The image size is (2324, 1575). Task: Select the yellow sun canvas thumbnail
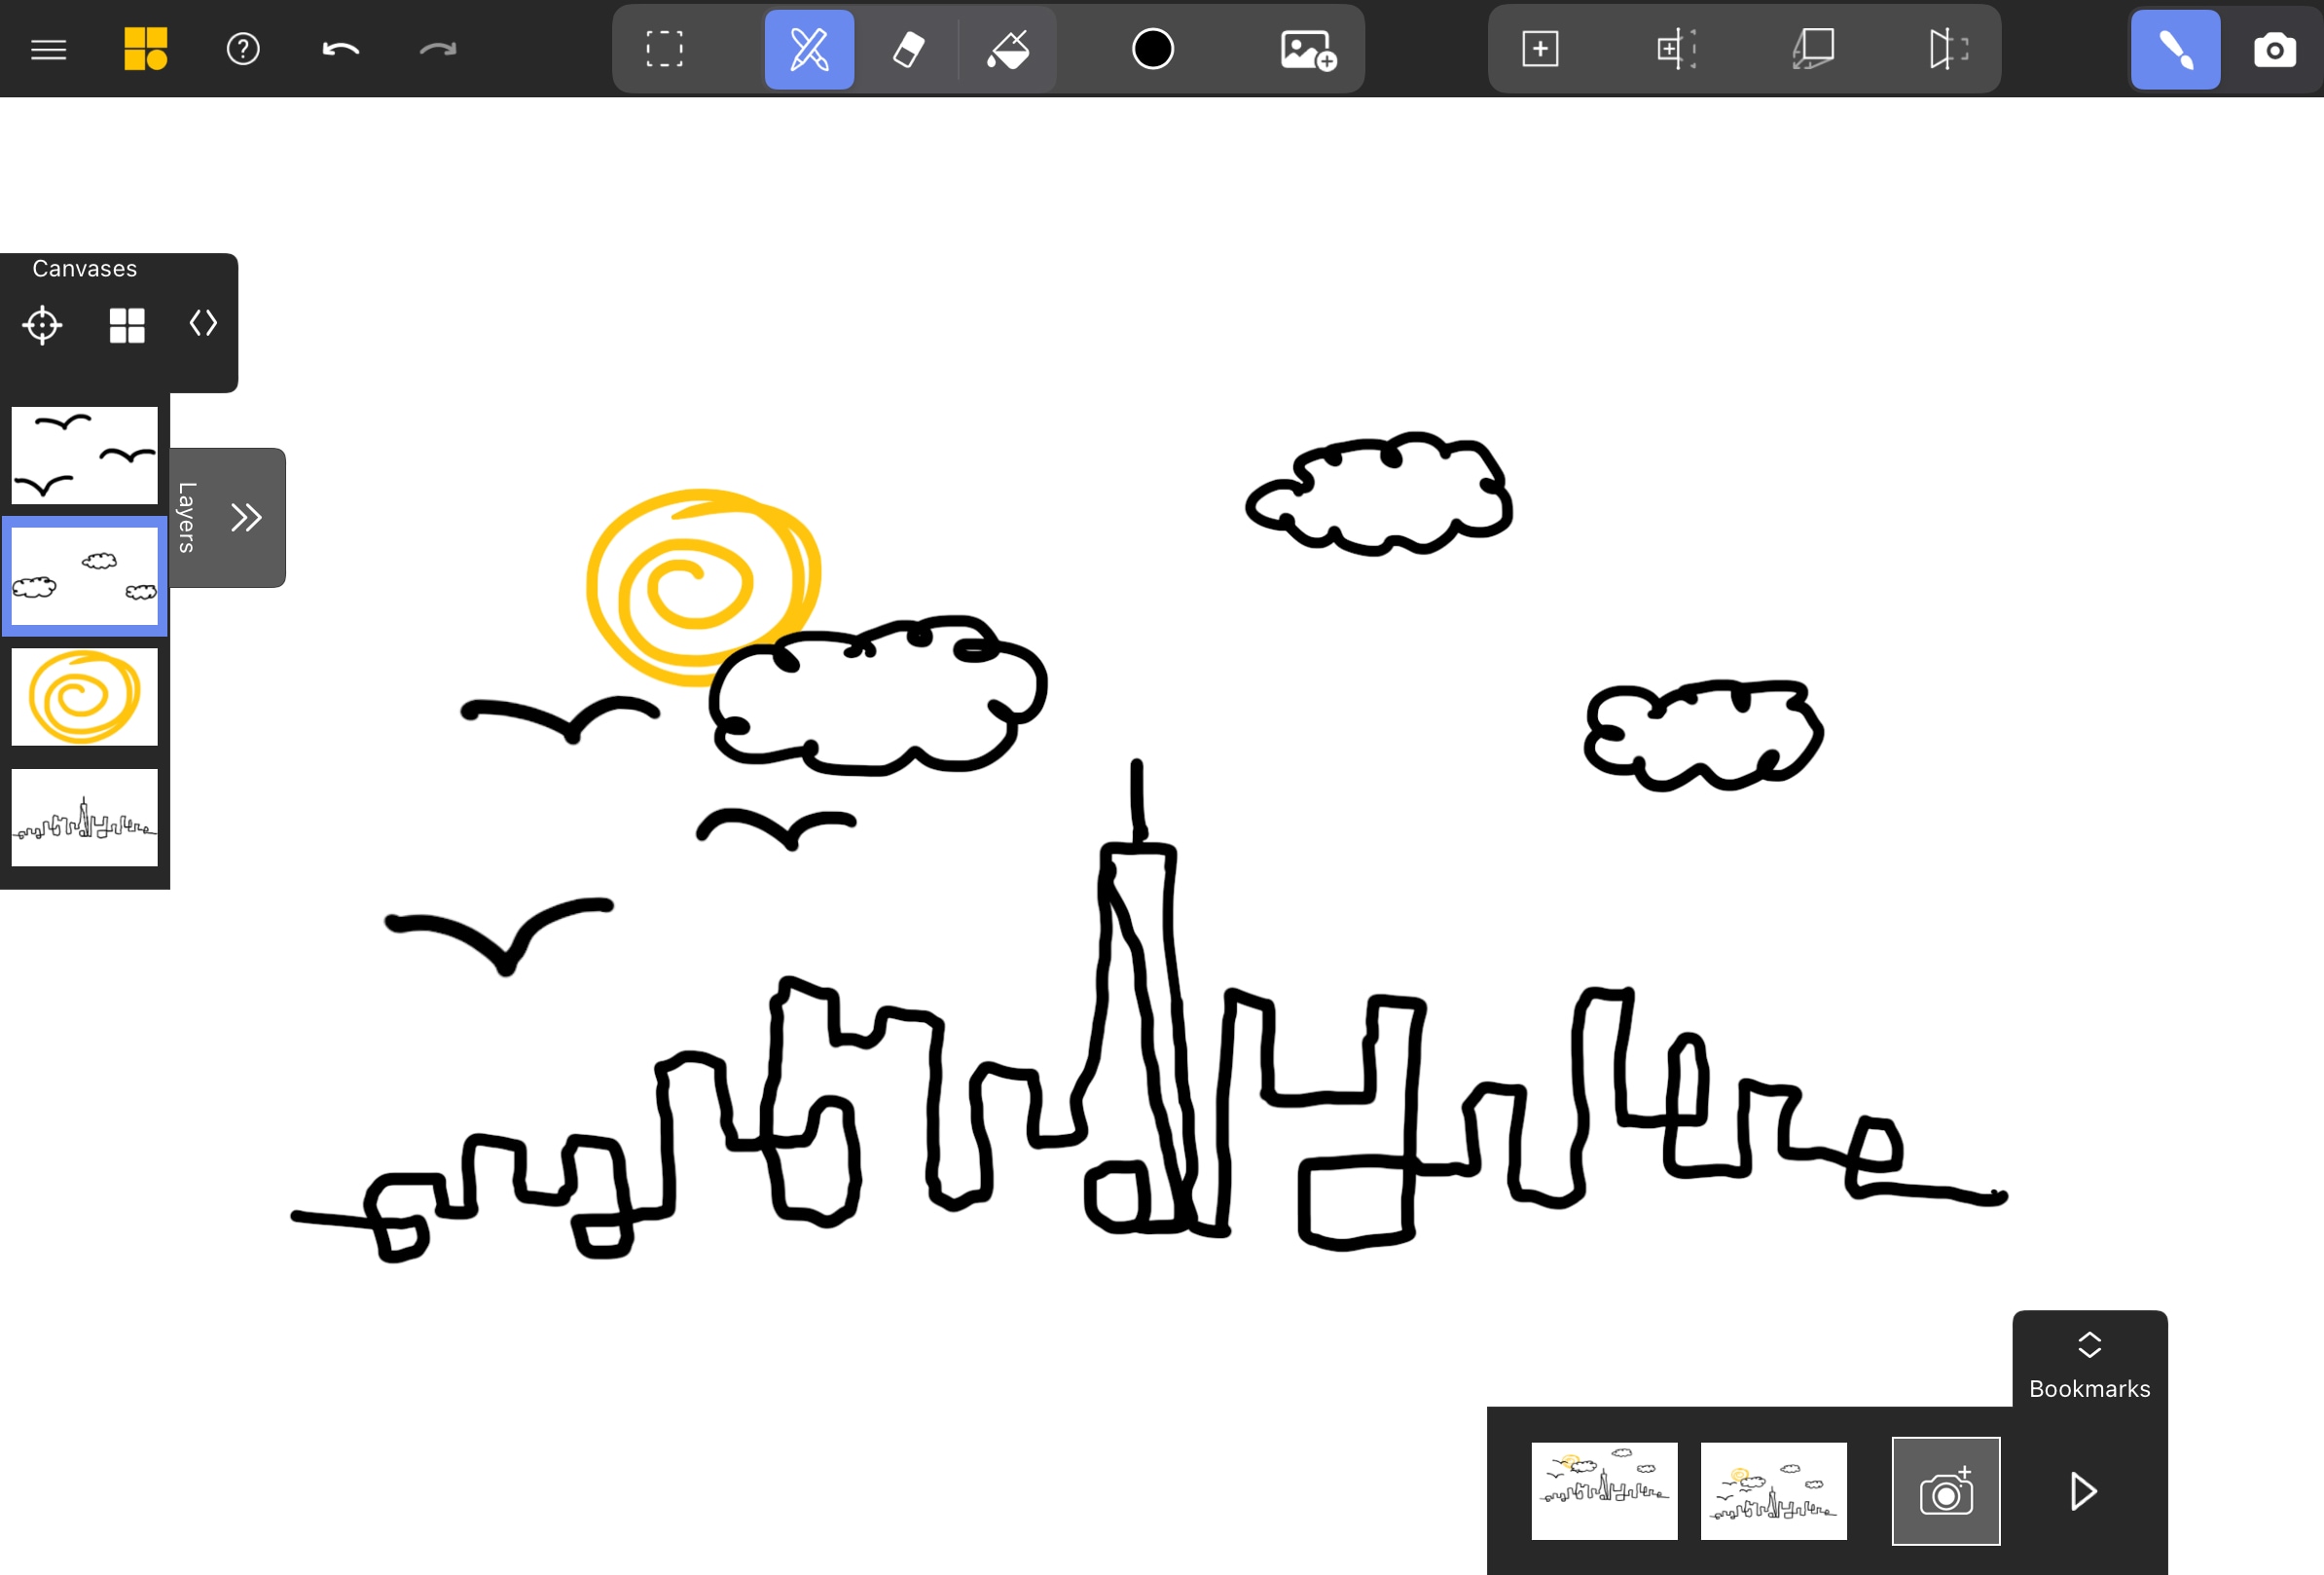point(85,697)
